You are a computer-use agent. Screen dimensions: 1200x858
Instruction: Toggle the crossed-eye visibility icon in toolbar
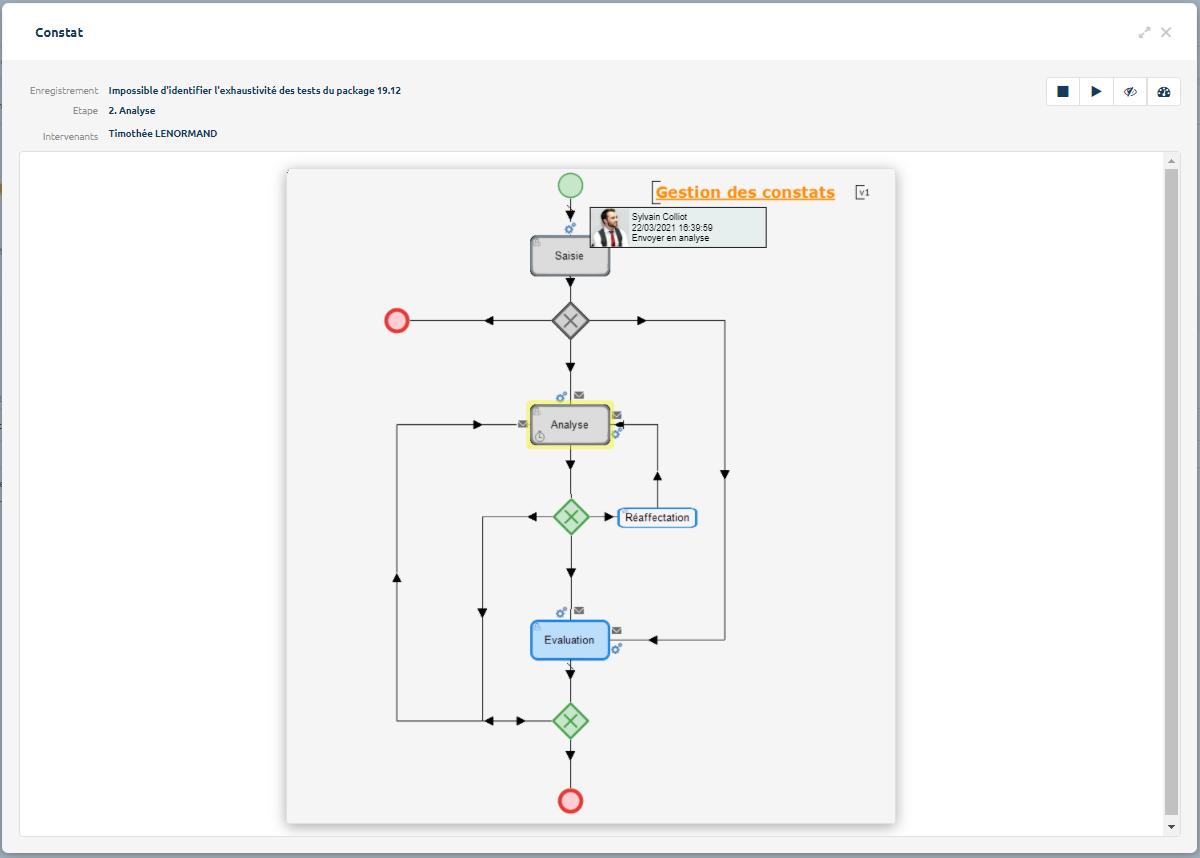coord(1130,91)
